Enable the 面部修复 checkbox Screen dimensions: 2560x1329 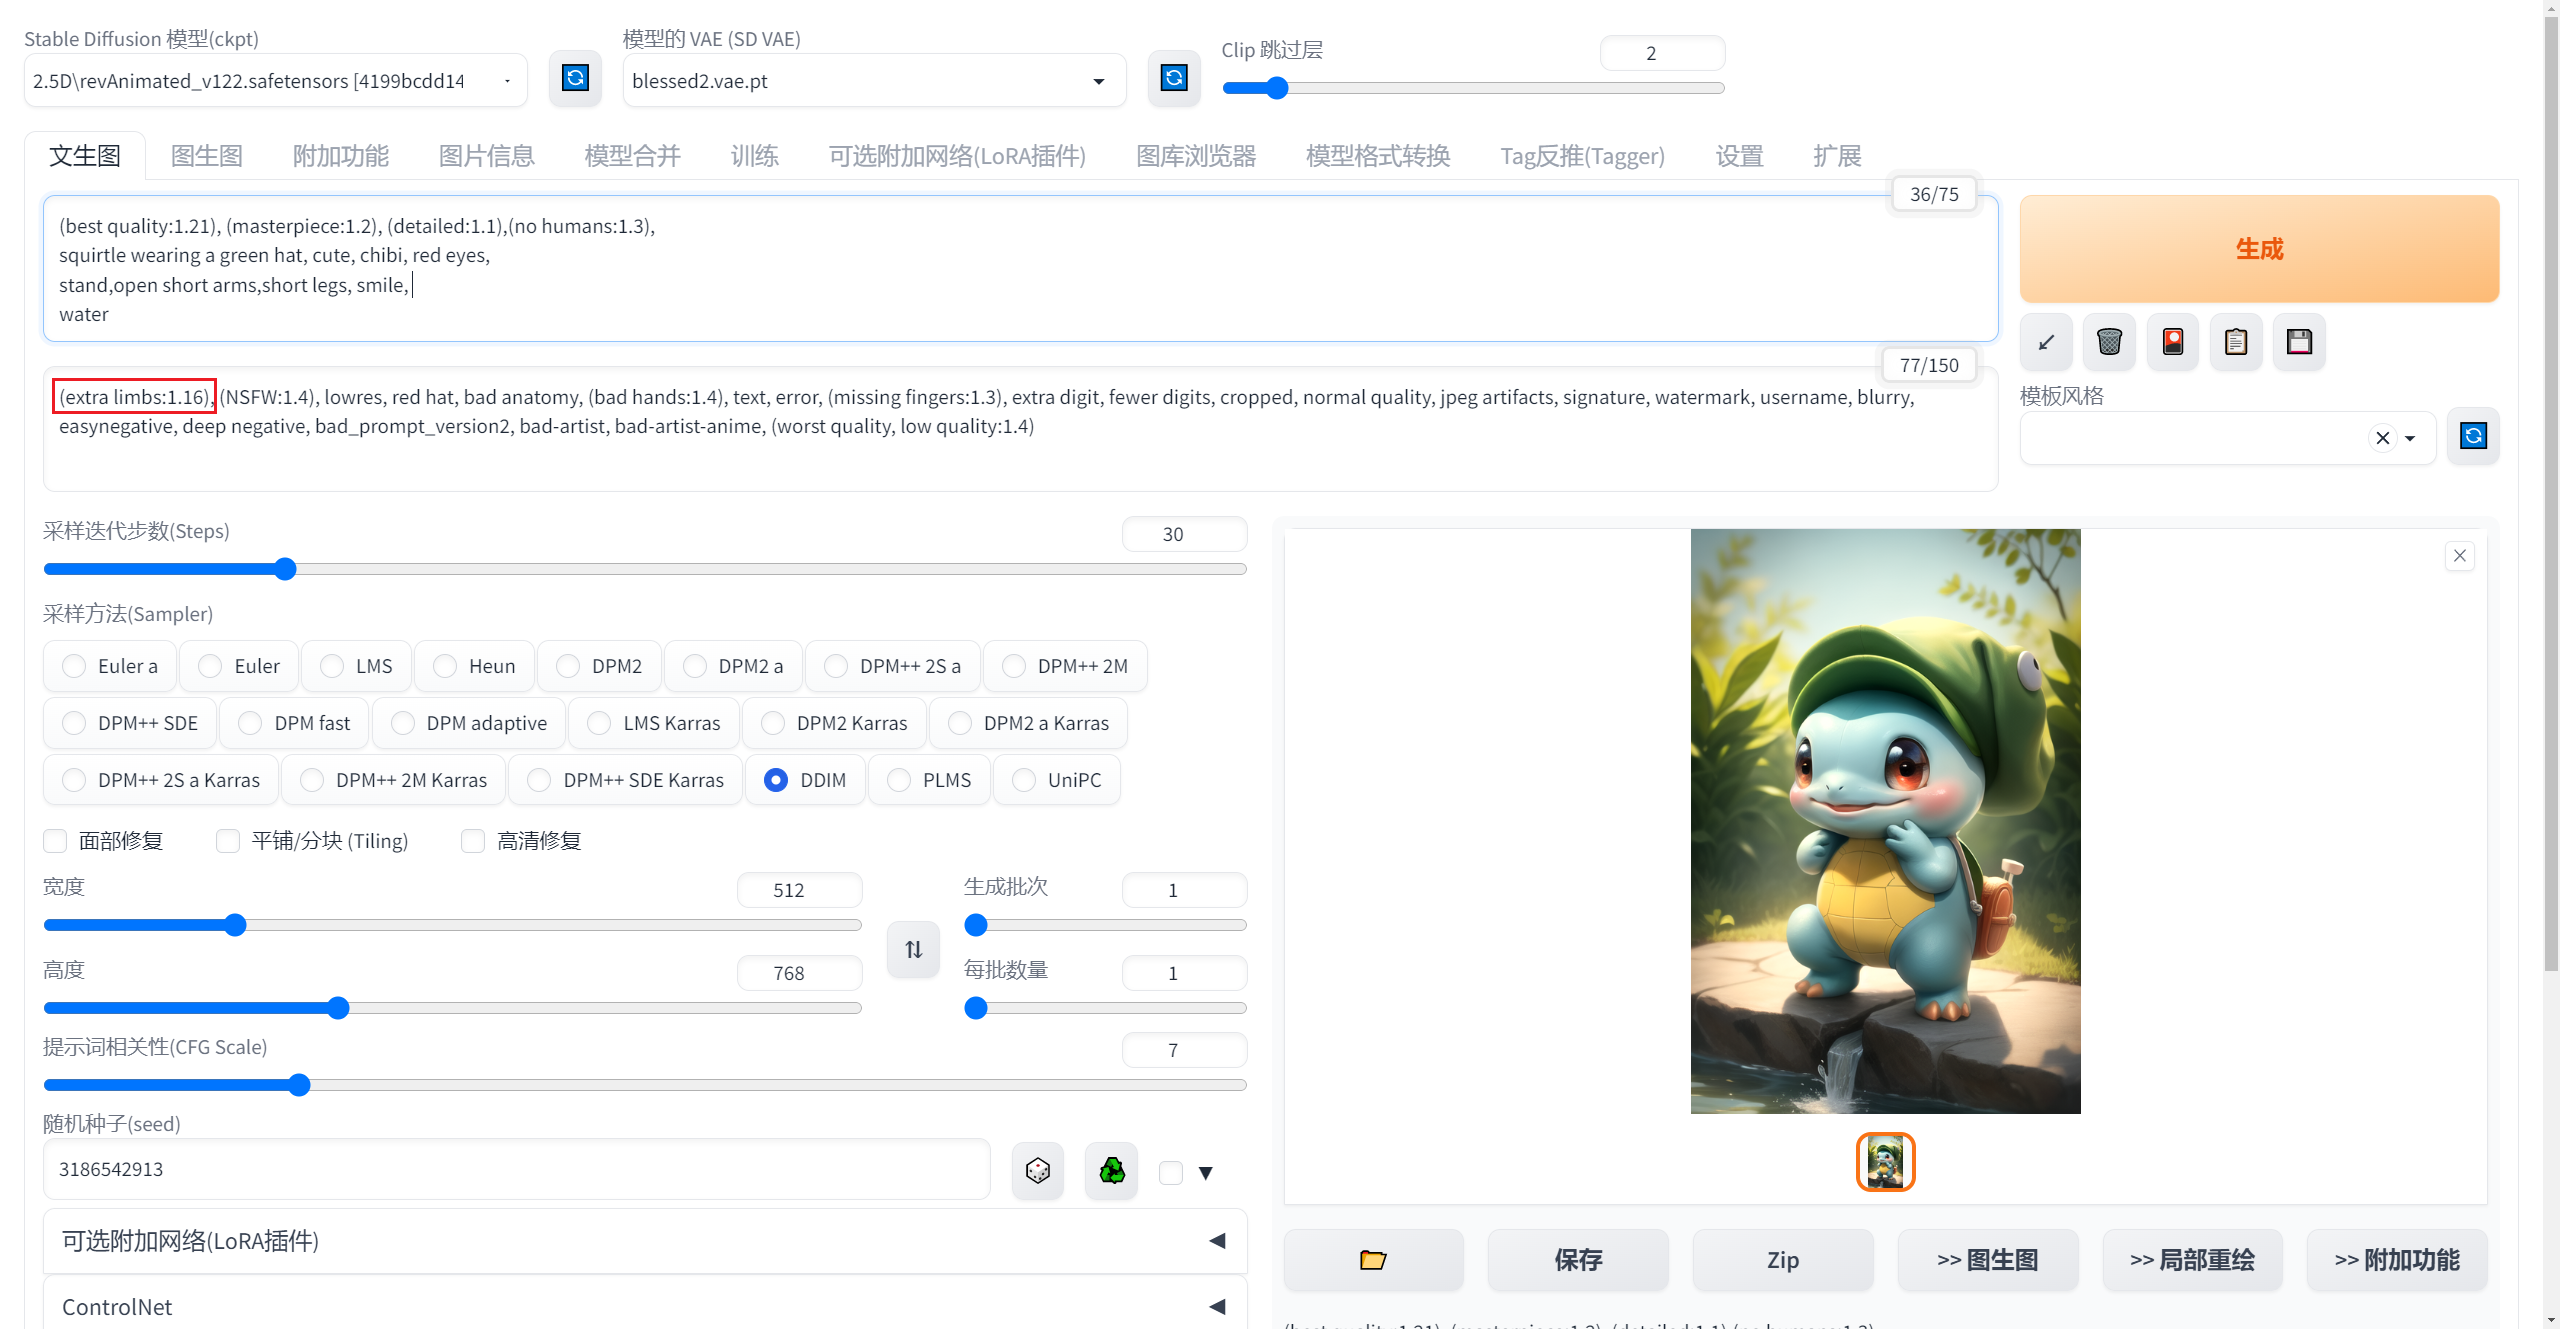(x=56, y=841)
